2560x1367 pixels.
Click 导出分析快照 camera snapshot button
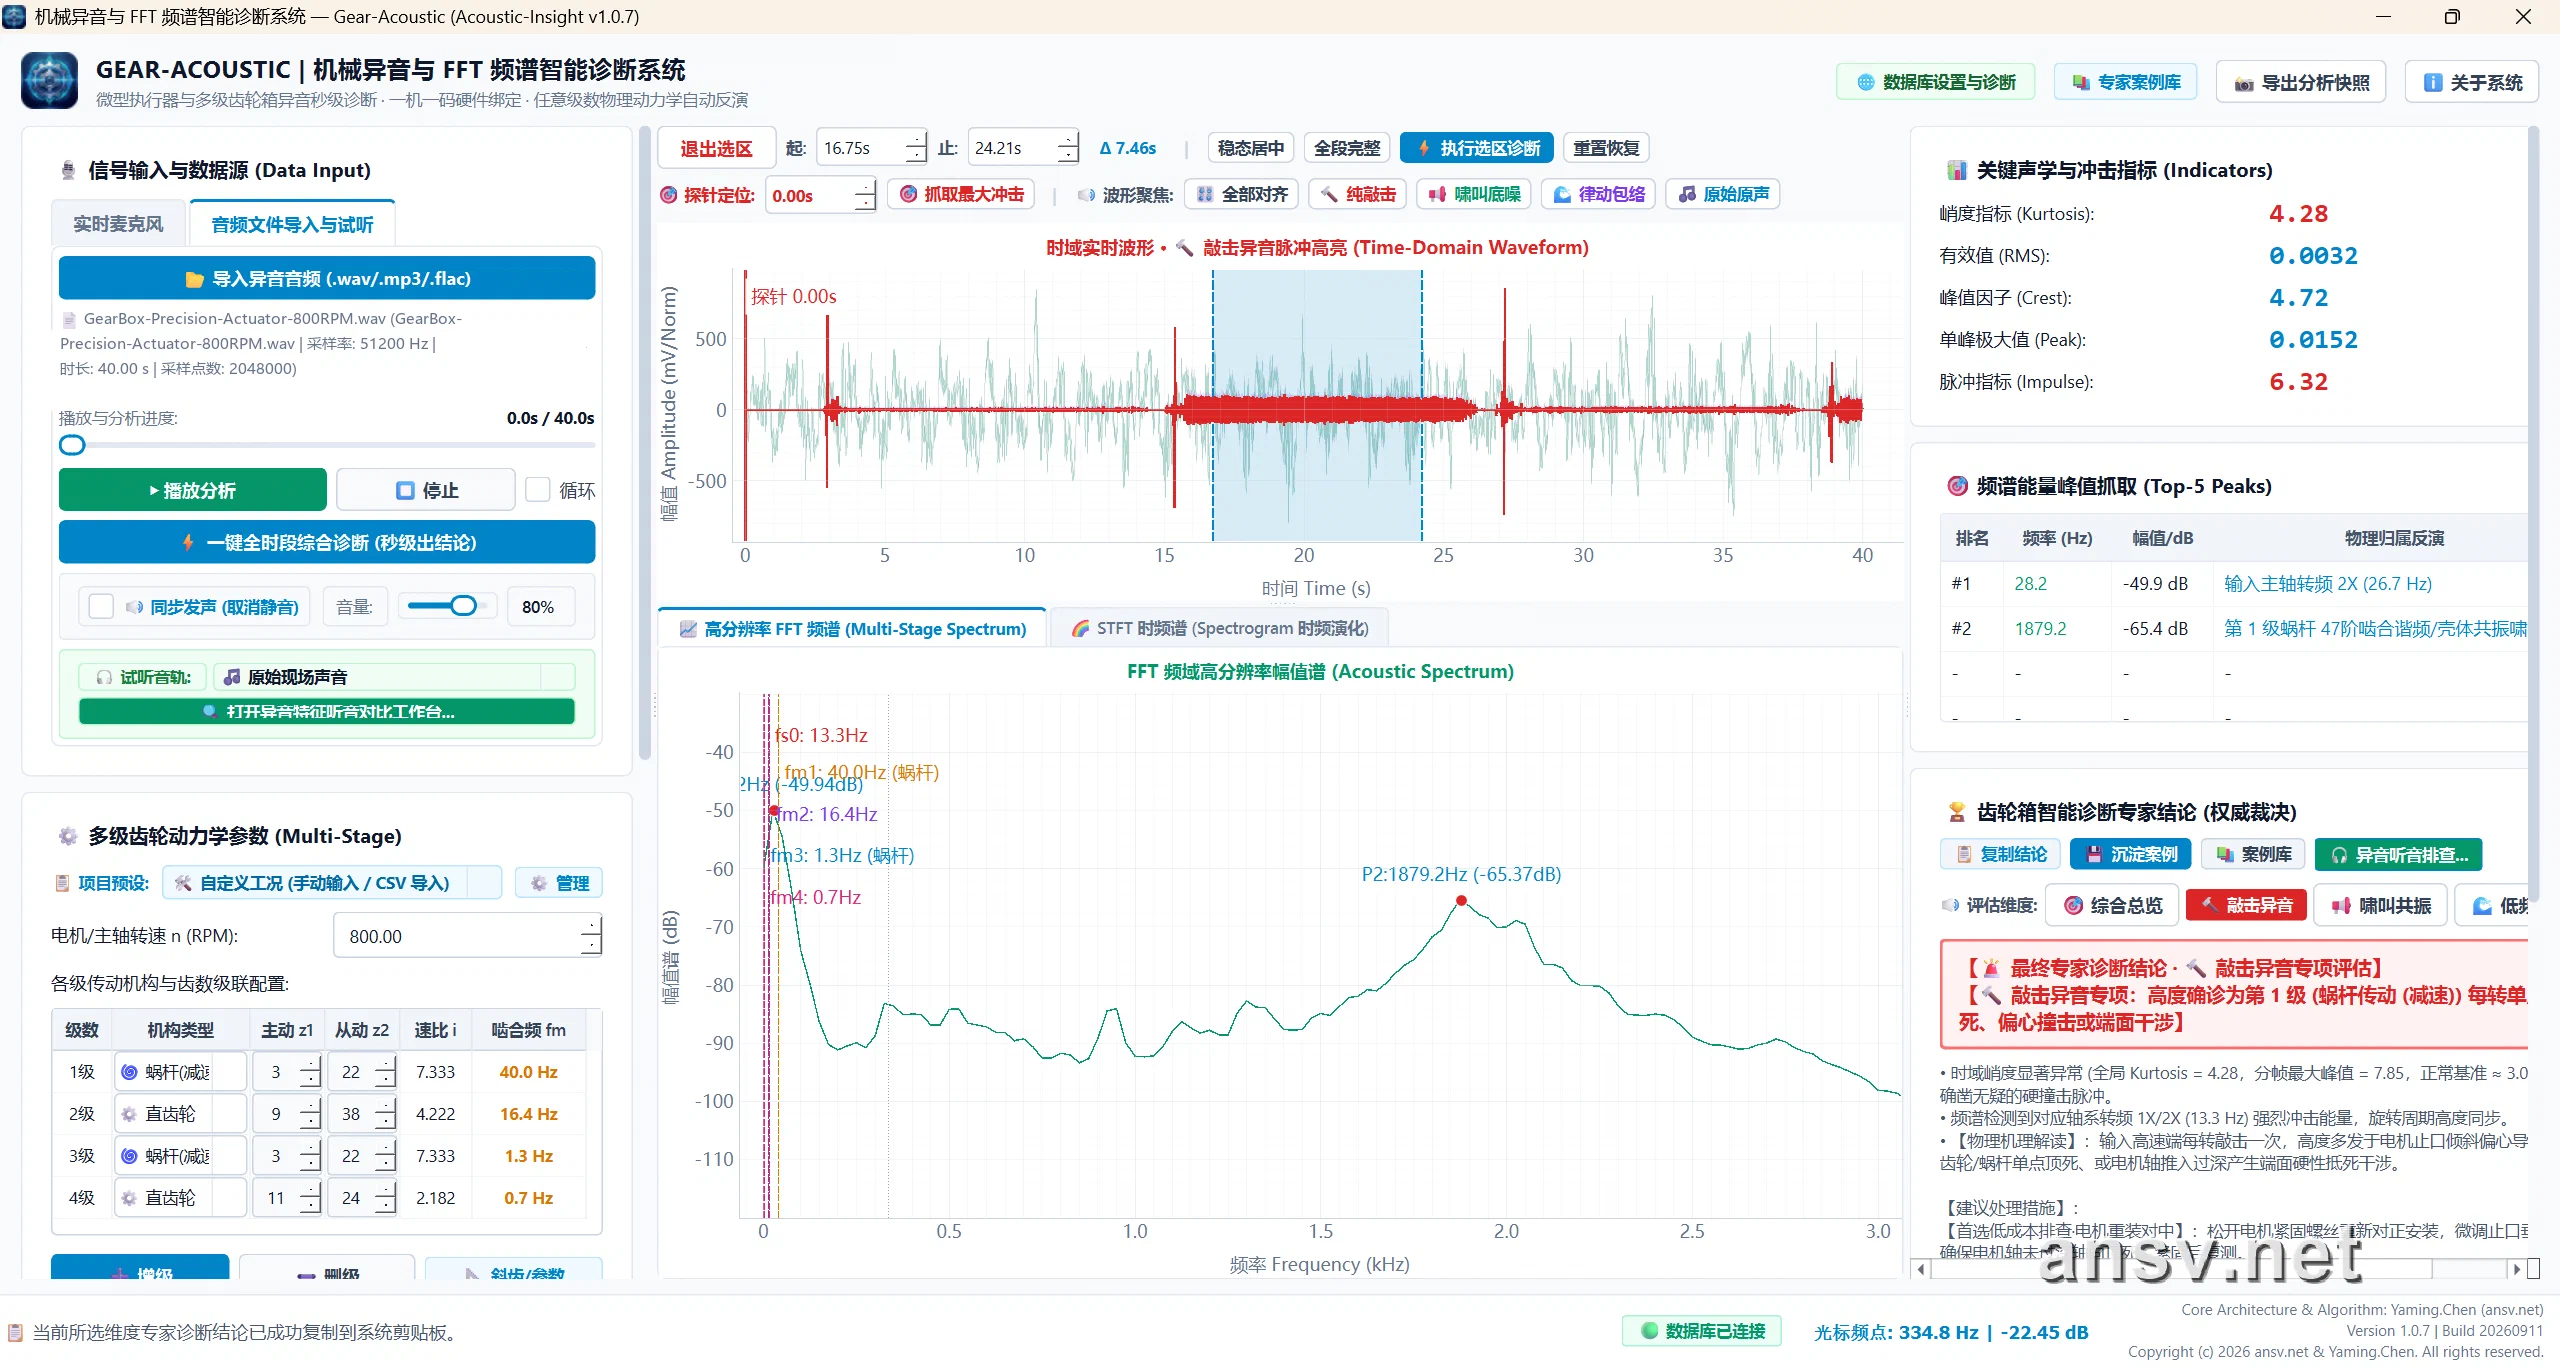pos(2301,82)
